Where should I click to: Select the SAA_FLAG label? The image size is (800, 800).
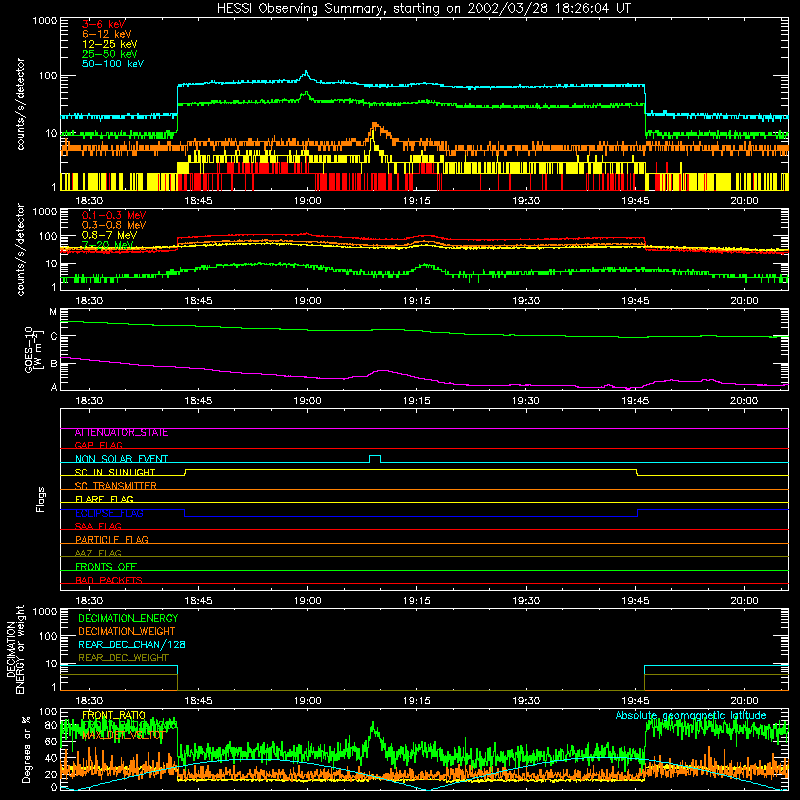[98, 526]
